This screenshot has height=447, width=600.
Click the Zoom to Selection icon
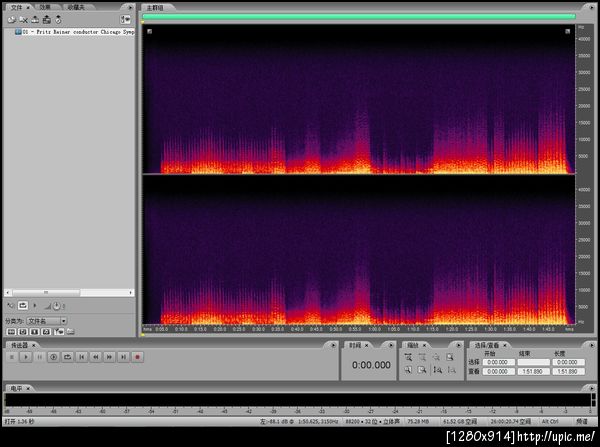pos(450,357)
